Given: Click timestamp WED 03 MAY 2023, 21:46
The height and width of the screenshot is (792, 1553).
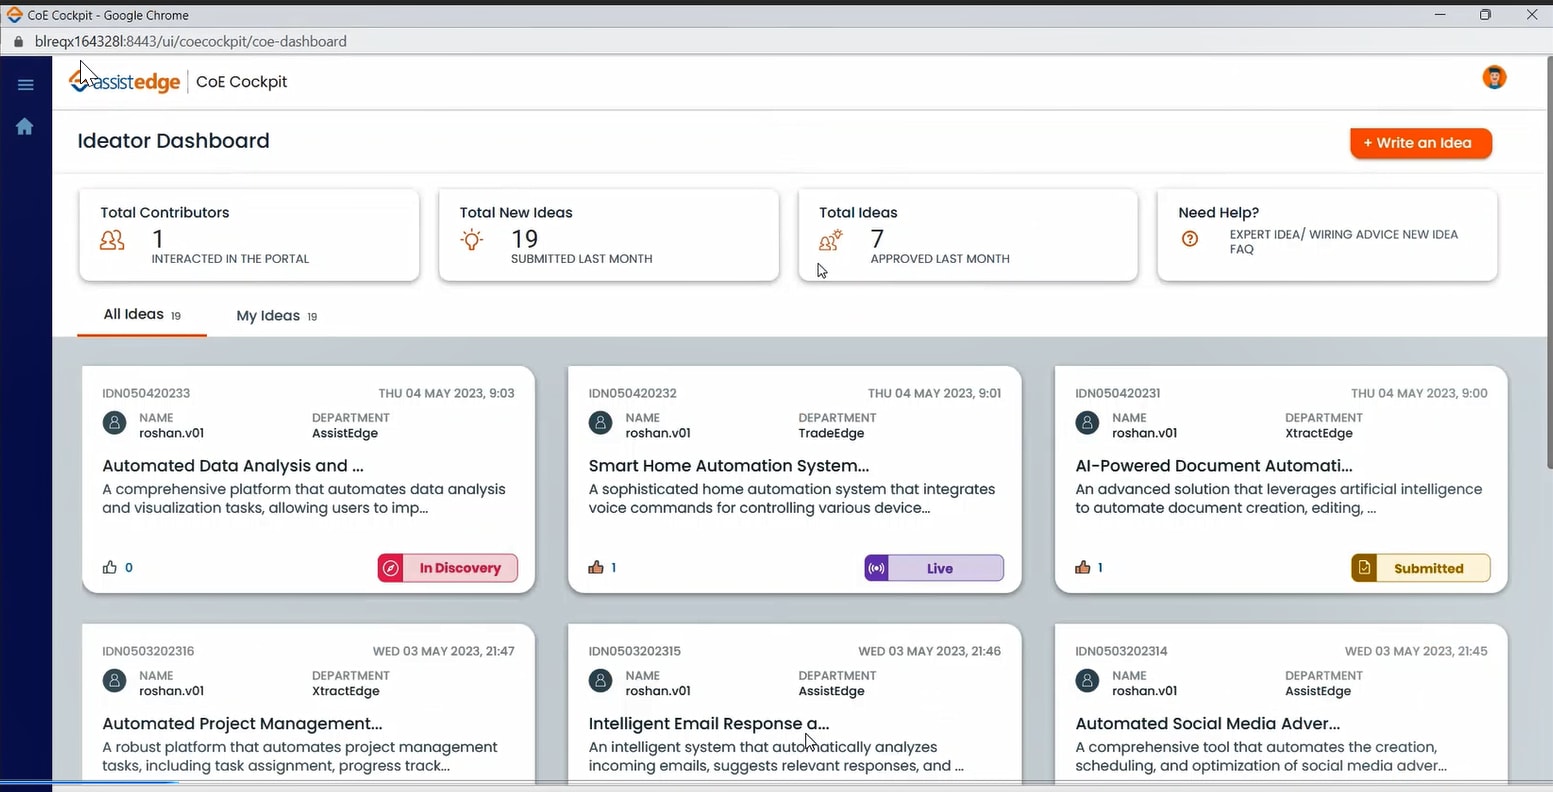Looking at the screenshot, I should pyautogui.click(x=930, y=651).
